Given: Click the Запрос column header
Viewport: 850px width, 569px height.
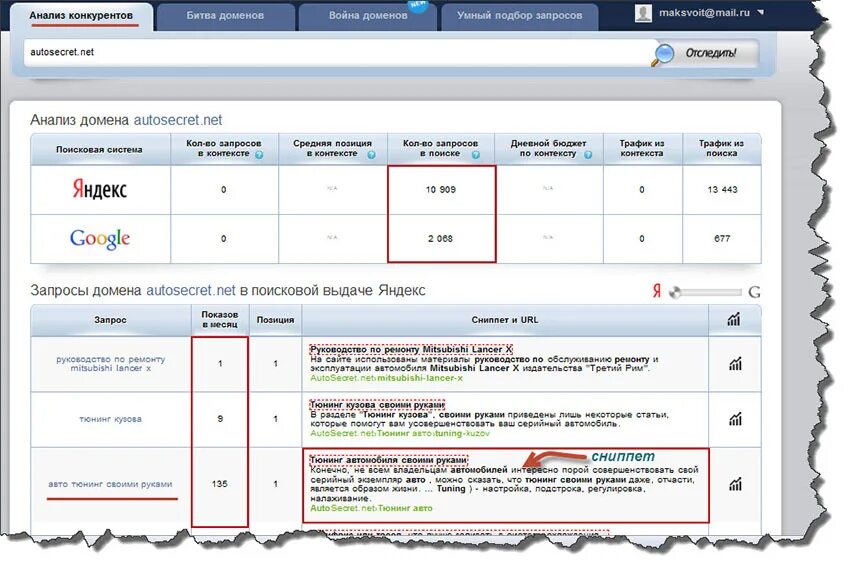Looking at the screenshot, I should click(x=111, y=320).
